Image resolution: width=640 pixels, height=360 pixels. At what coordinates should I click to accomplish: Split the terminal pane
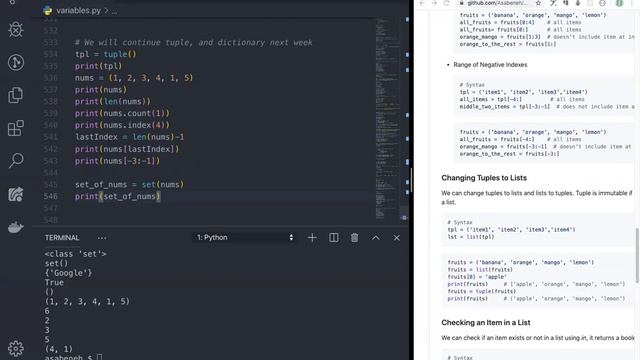click(333, 238)
